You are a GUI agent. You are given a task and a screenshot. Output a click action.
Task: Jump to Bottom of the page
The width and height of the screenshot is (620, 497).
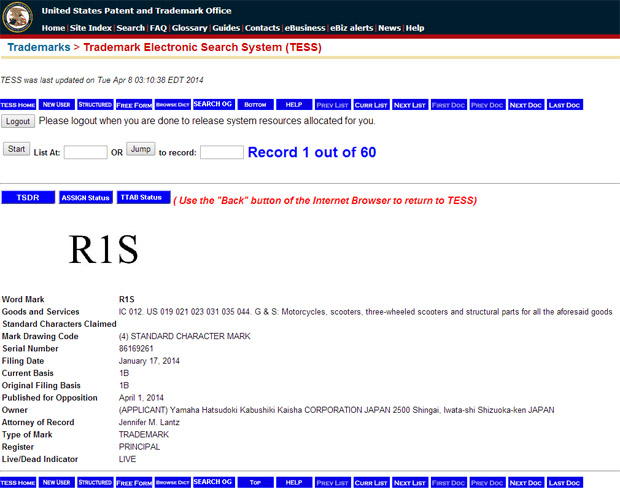[255, 105]
